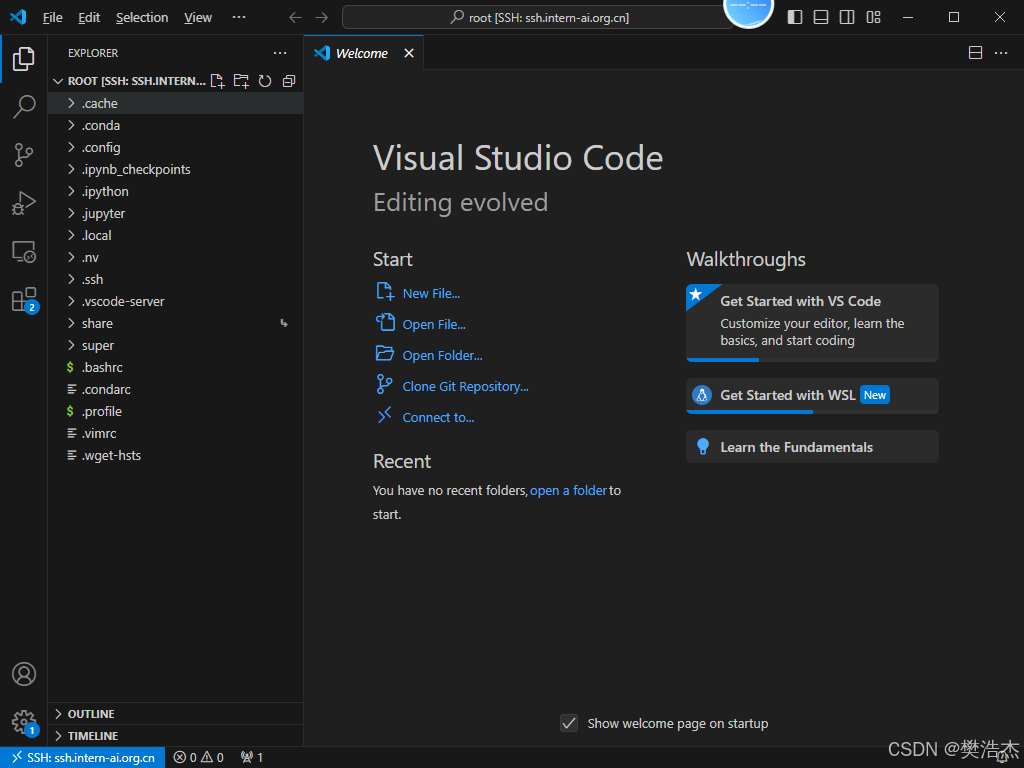Viewport: 1024px width, 768px height.
Task: Click the errors and warnings status indicator
Action: [x=199, y=758]
